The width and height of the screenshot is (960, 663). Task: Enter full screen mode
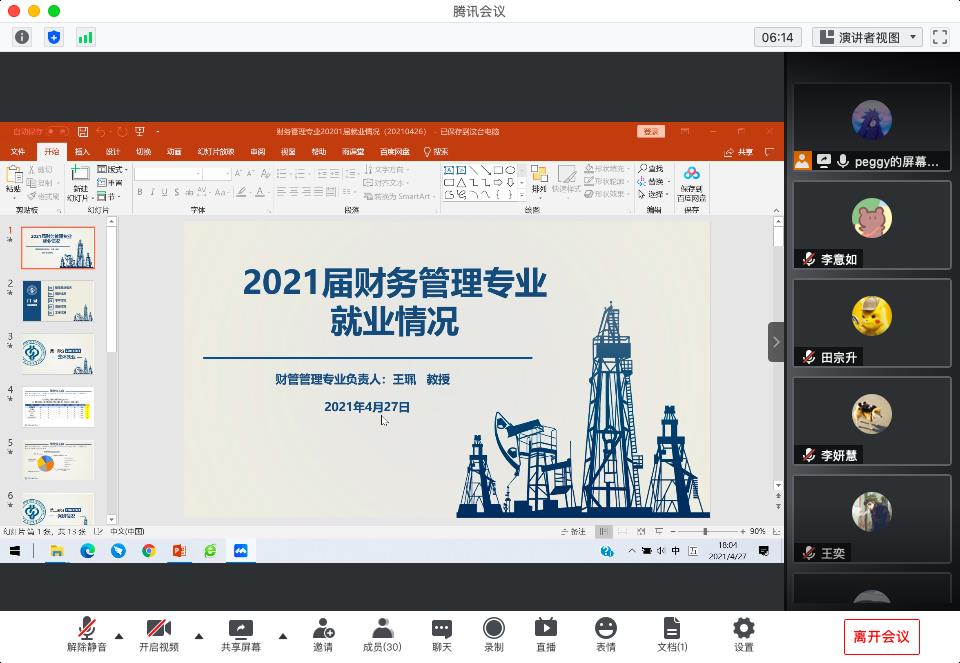(939, 37)
